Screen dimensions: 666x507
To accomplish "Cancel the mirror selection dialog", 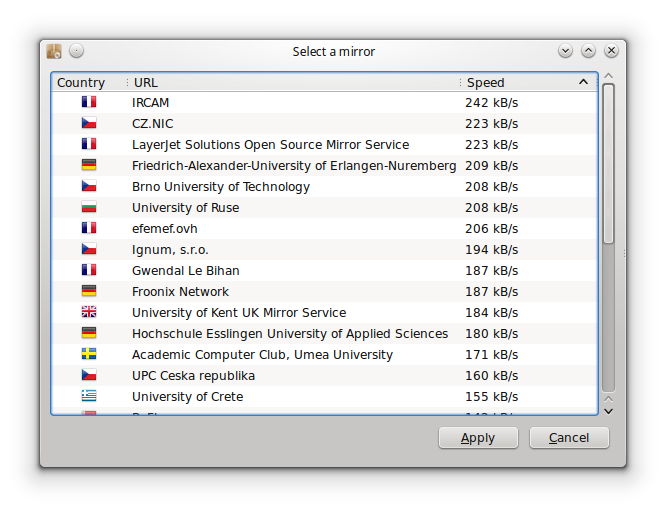I will point(569,438).
